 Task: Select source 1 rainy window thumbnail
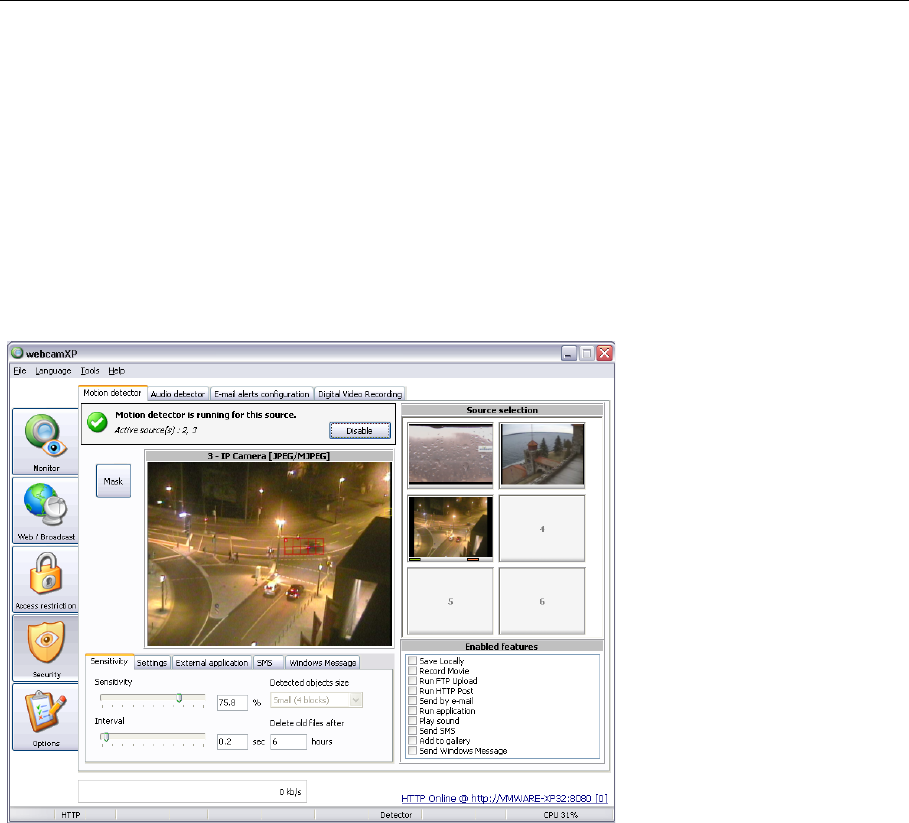(x=450, y=455)
